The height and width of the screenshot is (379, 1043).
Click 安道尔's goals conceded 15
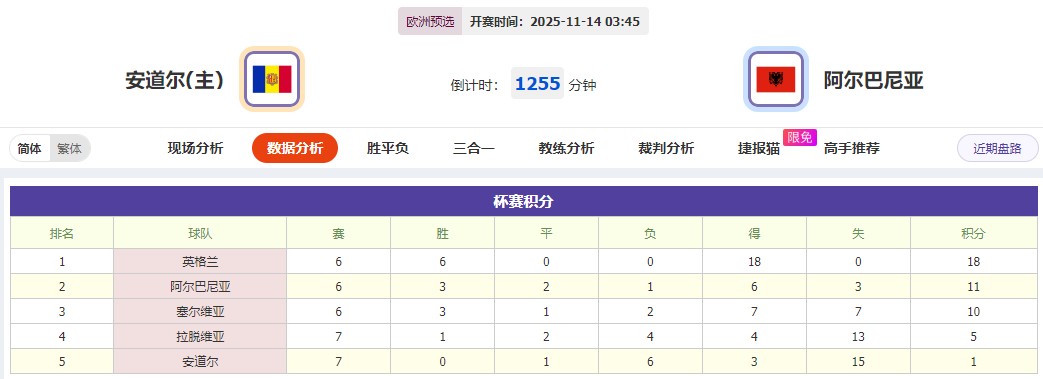pyautogui.click(x=858, y=362)
